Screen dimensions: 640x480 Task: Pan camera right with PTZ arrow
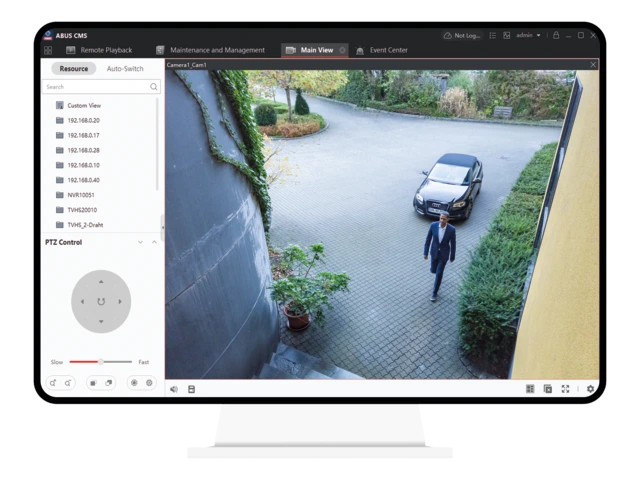pyautogui.click(x=120, y=302)
